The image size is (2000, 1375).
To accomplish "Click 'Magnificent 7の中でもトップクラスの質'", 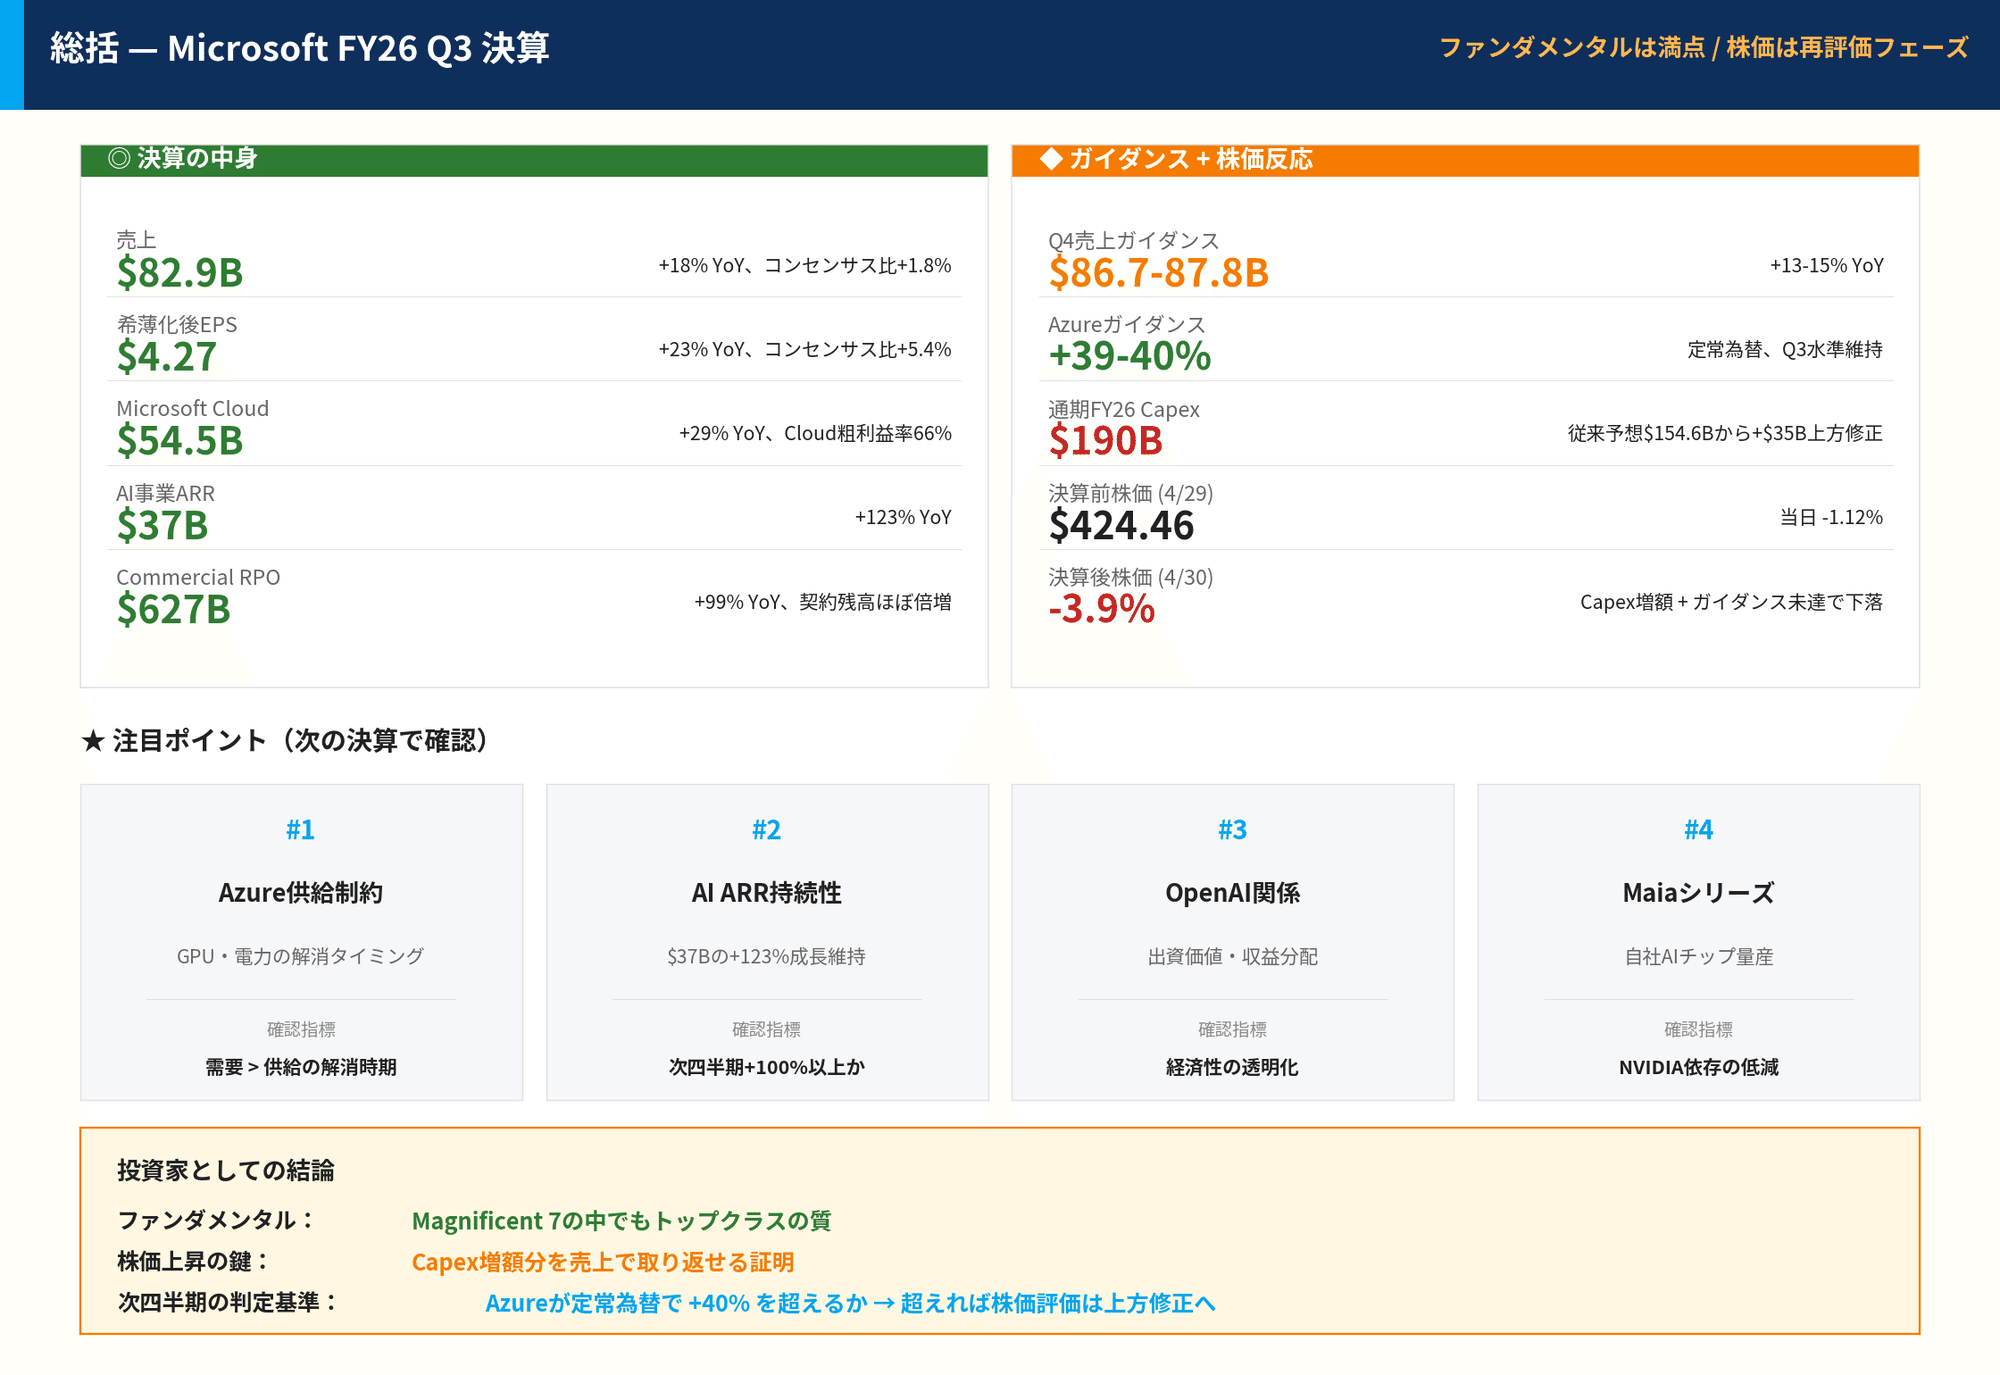I will 622,1221.
